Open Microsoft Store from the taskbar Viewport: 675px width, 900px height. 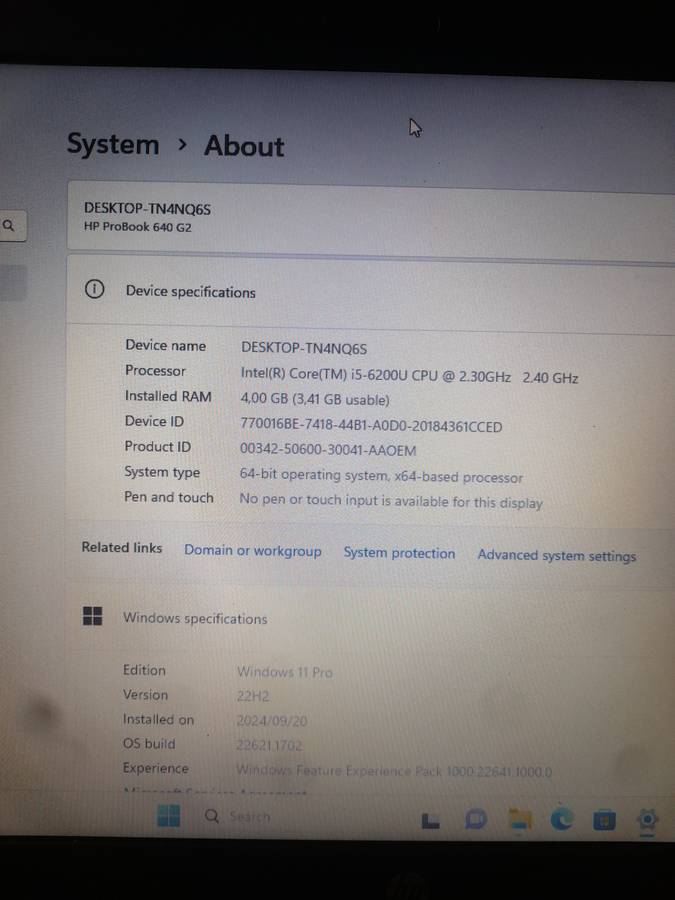[x=604, y=820]
